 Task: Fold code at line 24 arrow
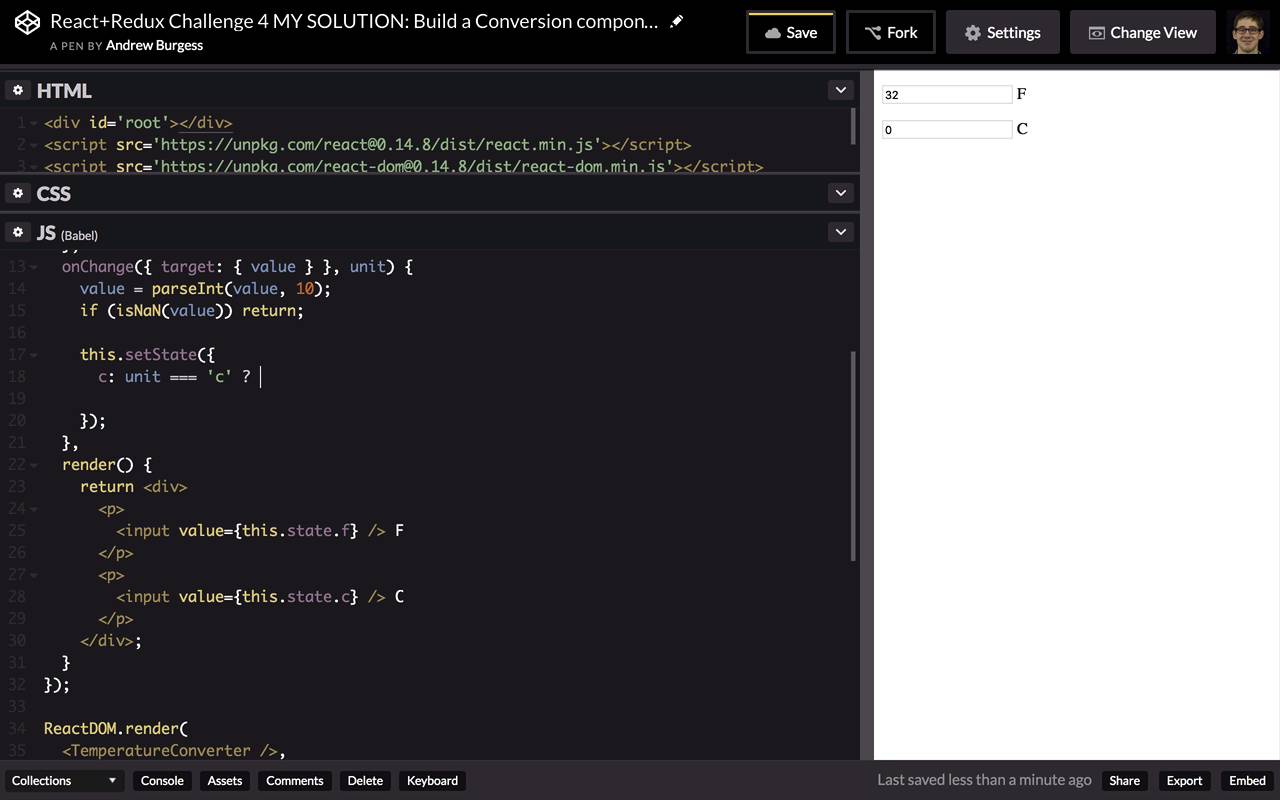coord(35,509)
